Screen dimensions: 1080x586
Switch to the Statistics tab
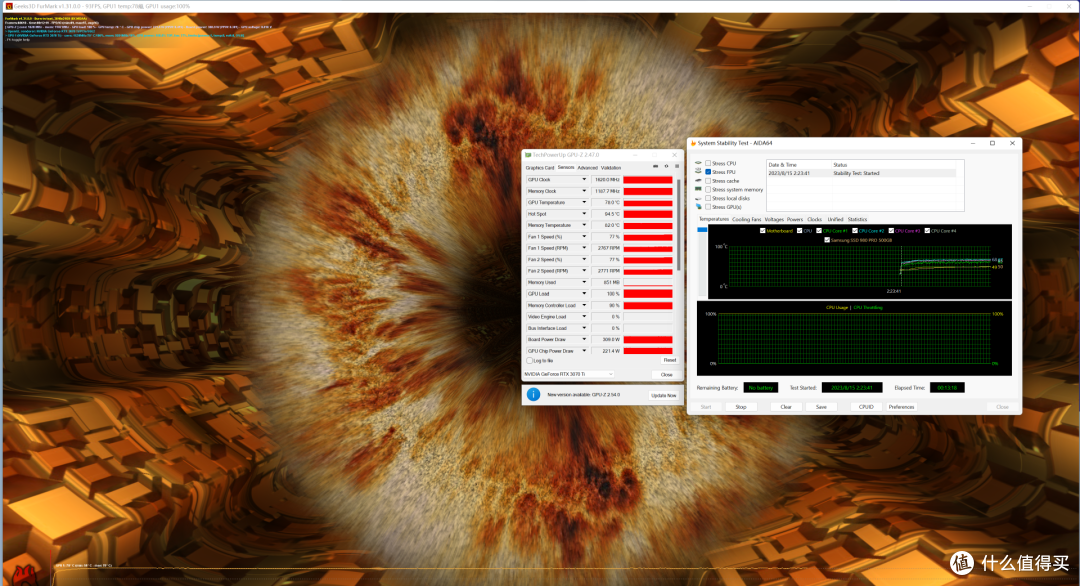(x=857, y=220)
